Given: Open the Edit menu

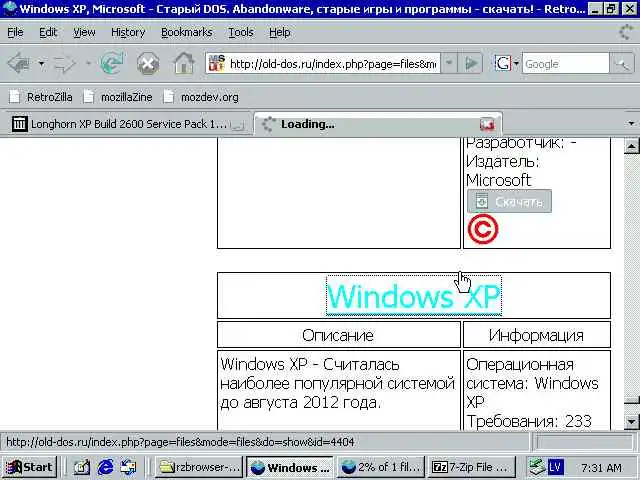Looking at the screenshot, I should coord(48,32).
